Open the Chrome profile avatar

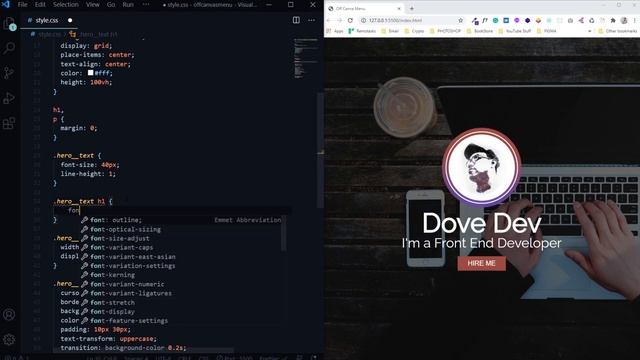pyautogui.click(x=624, y=20)
